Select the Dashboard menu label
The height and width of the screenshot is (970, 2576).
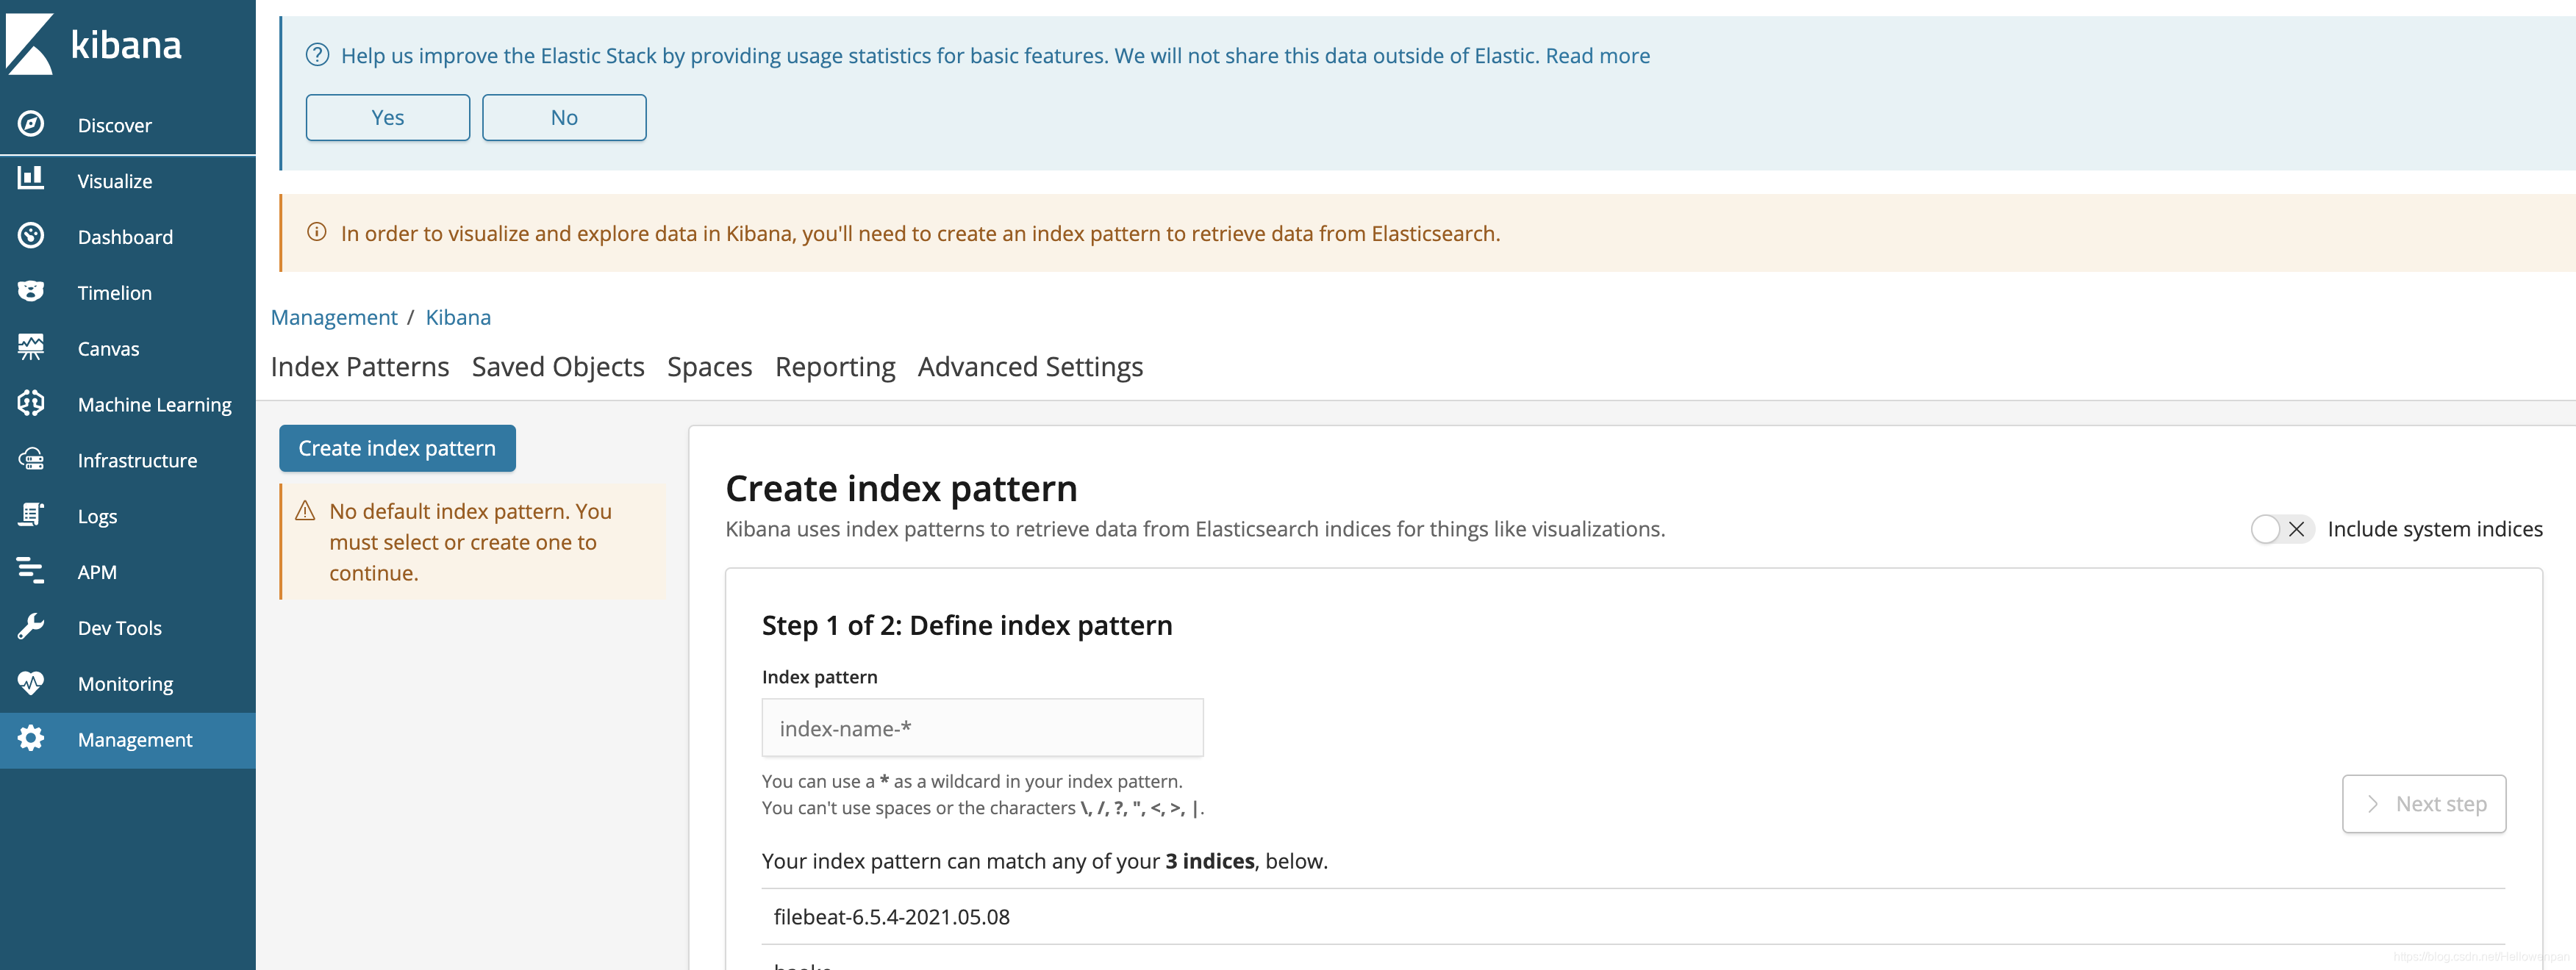pyautogui.click(x=125, y=237)
